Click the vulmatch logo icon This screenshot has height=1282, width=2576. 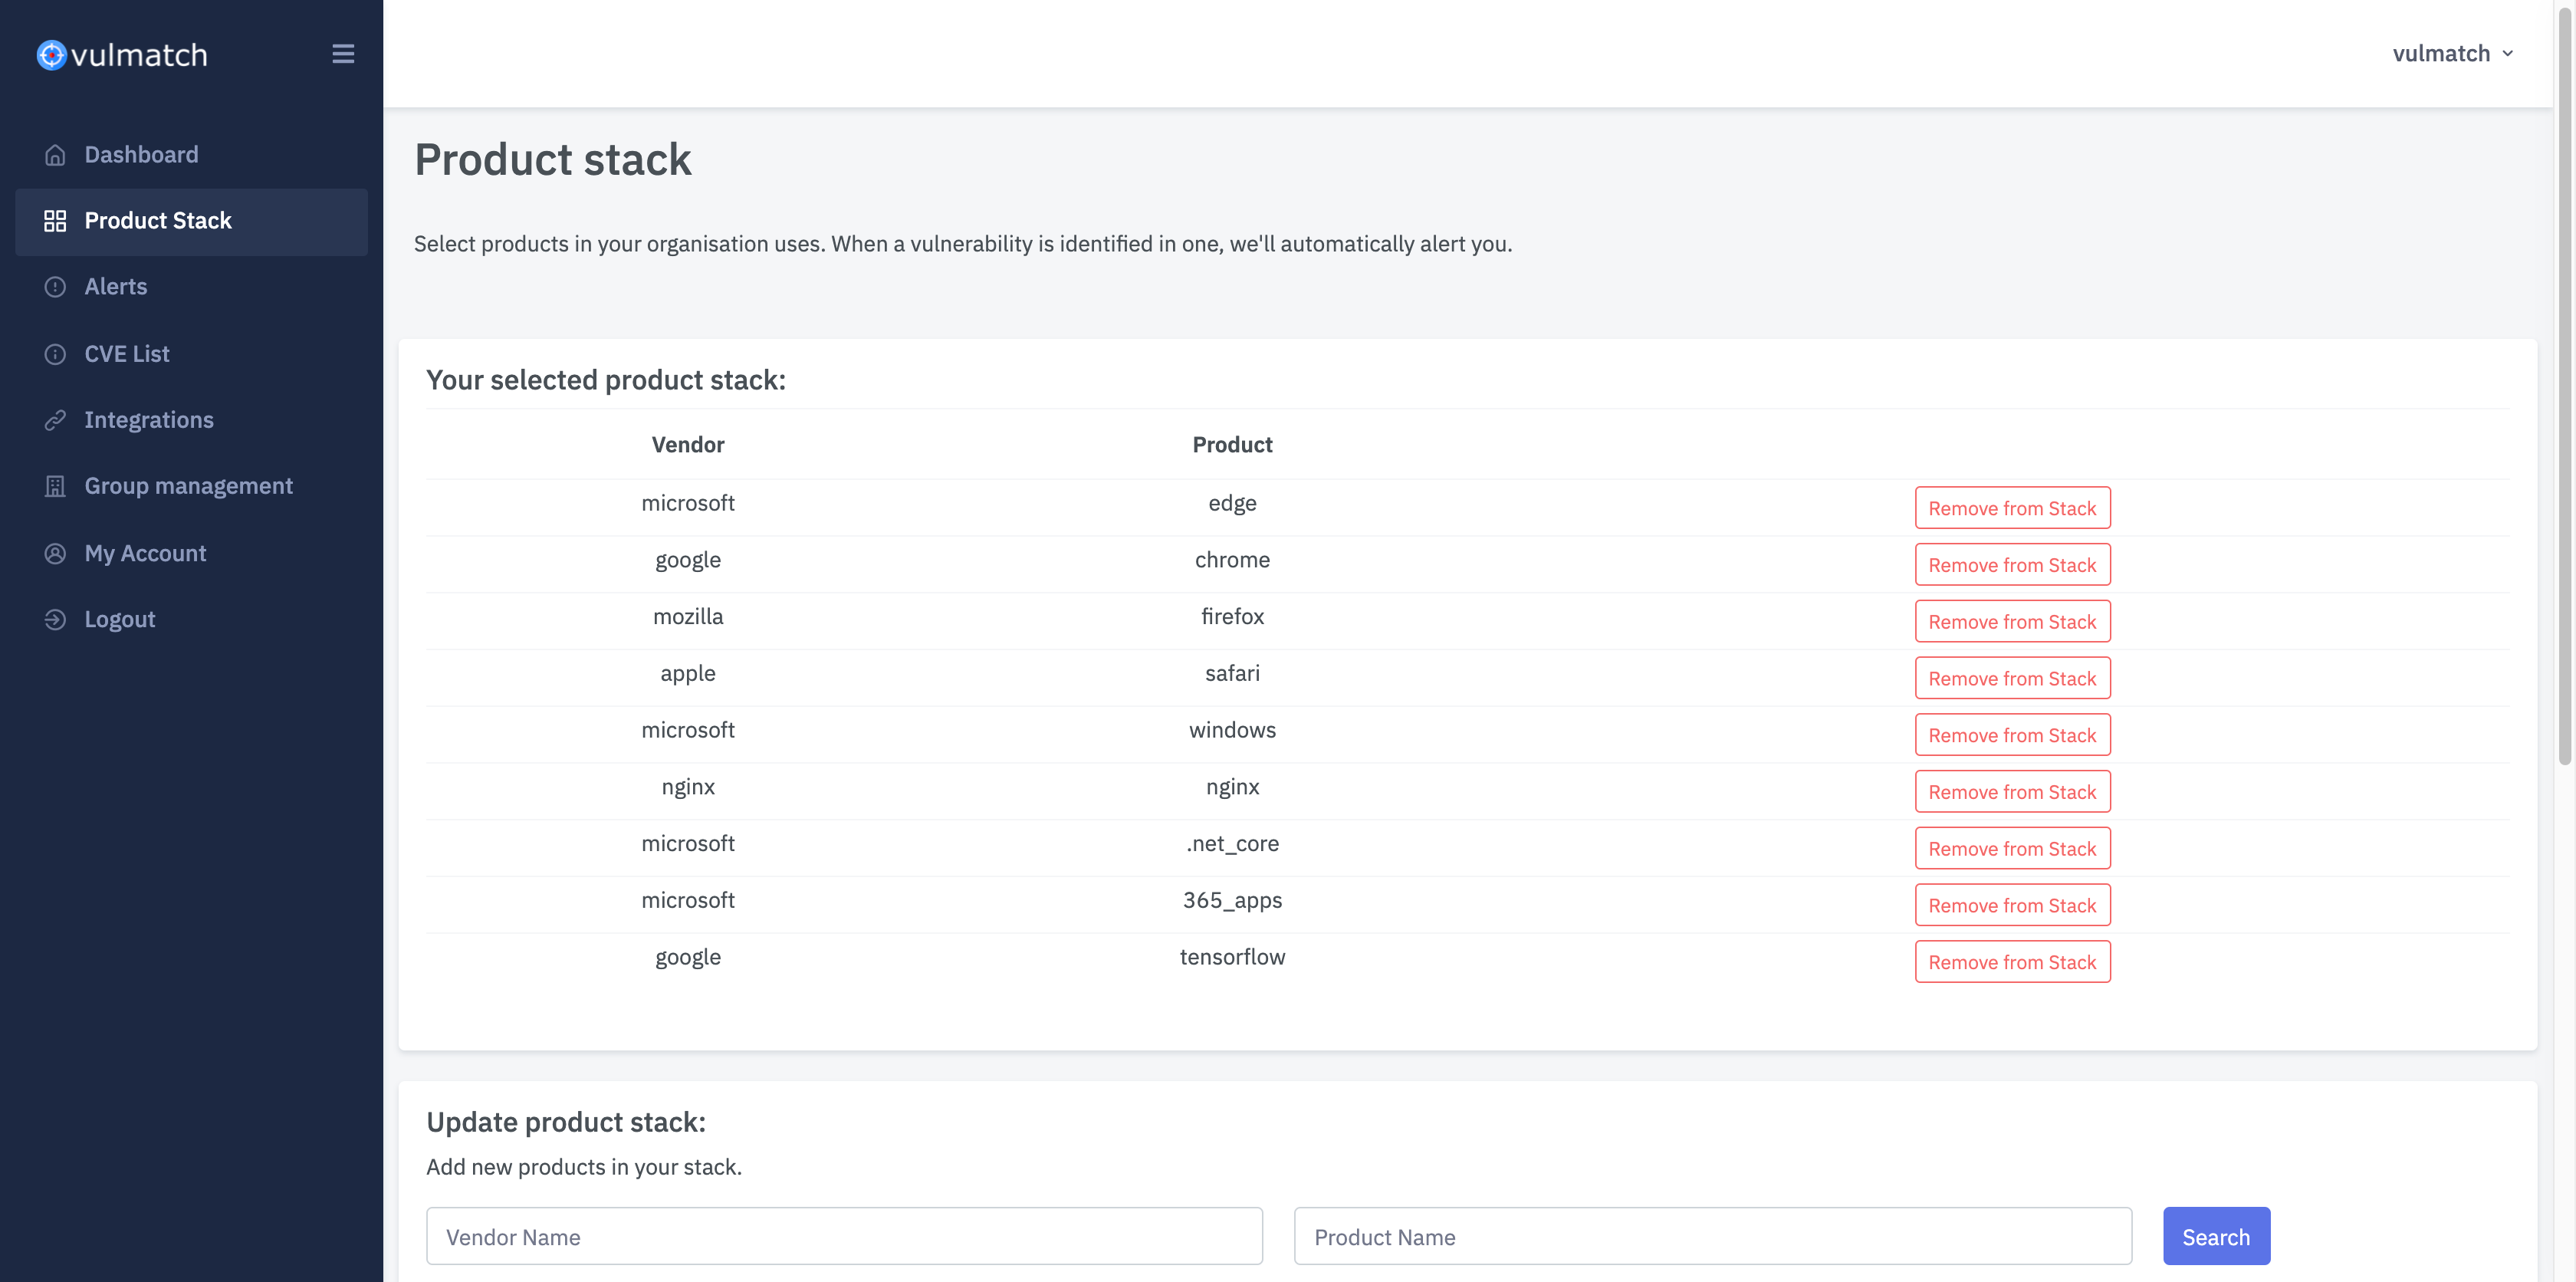[52, 55]
